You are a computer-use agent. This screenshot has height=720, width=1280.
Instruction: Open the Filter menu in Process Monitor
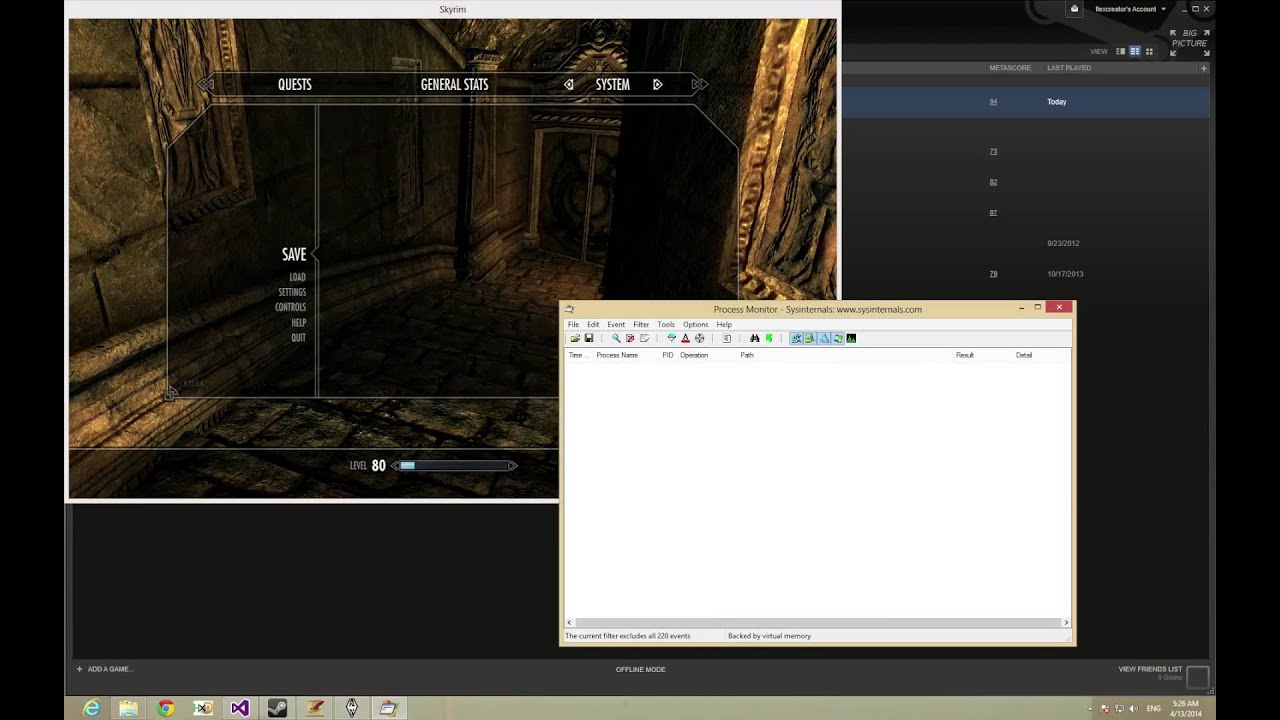(641, 324)
